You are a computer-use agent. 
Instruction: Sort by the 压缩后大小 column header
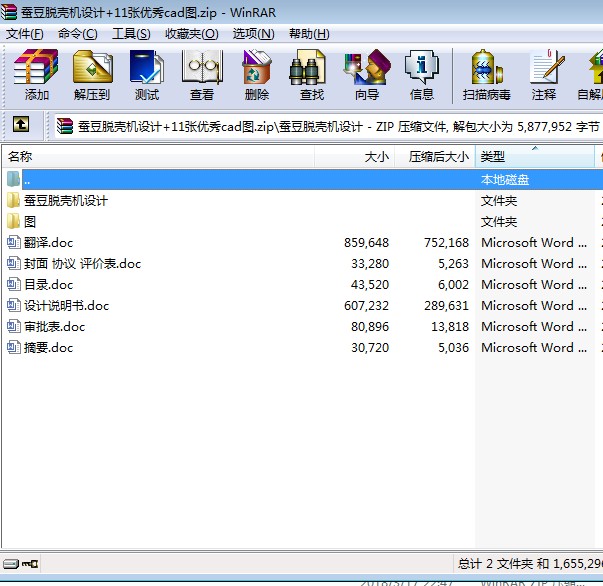pos(435,156)
